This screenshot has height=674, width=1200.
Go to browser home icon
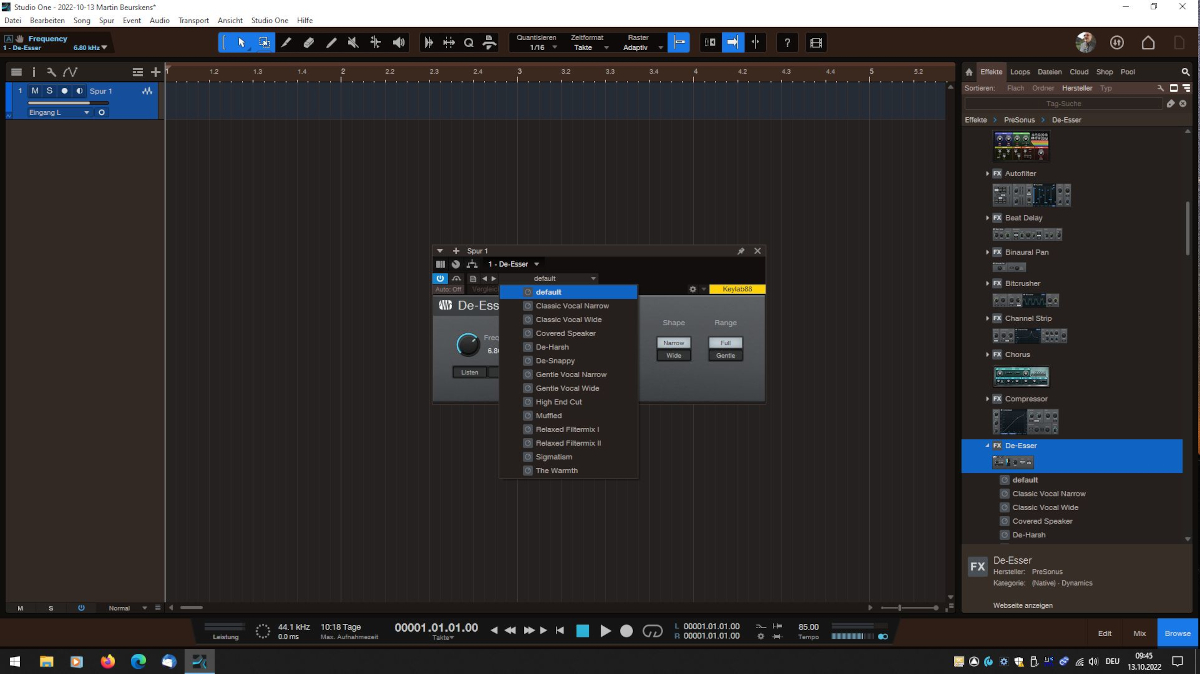click(969, 72)
